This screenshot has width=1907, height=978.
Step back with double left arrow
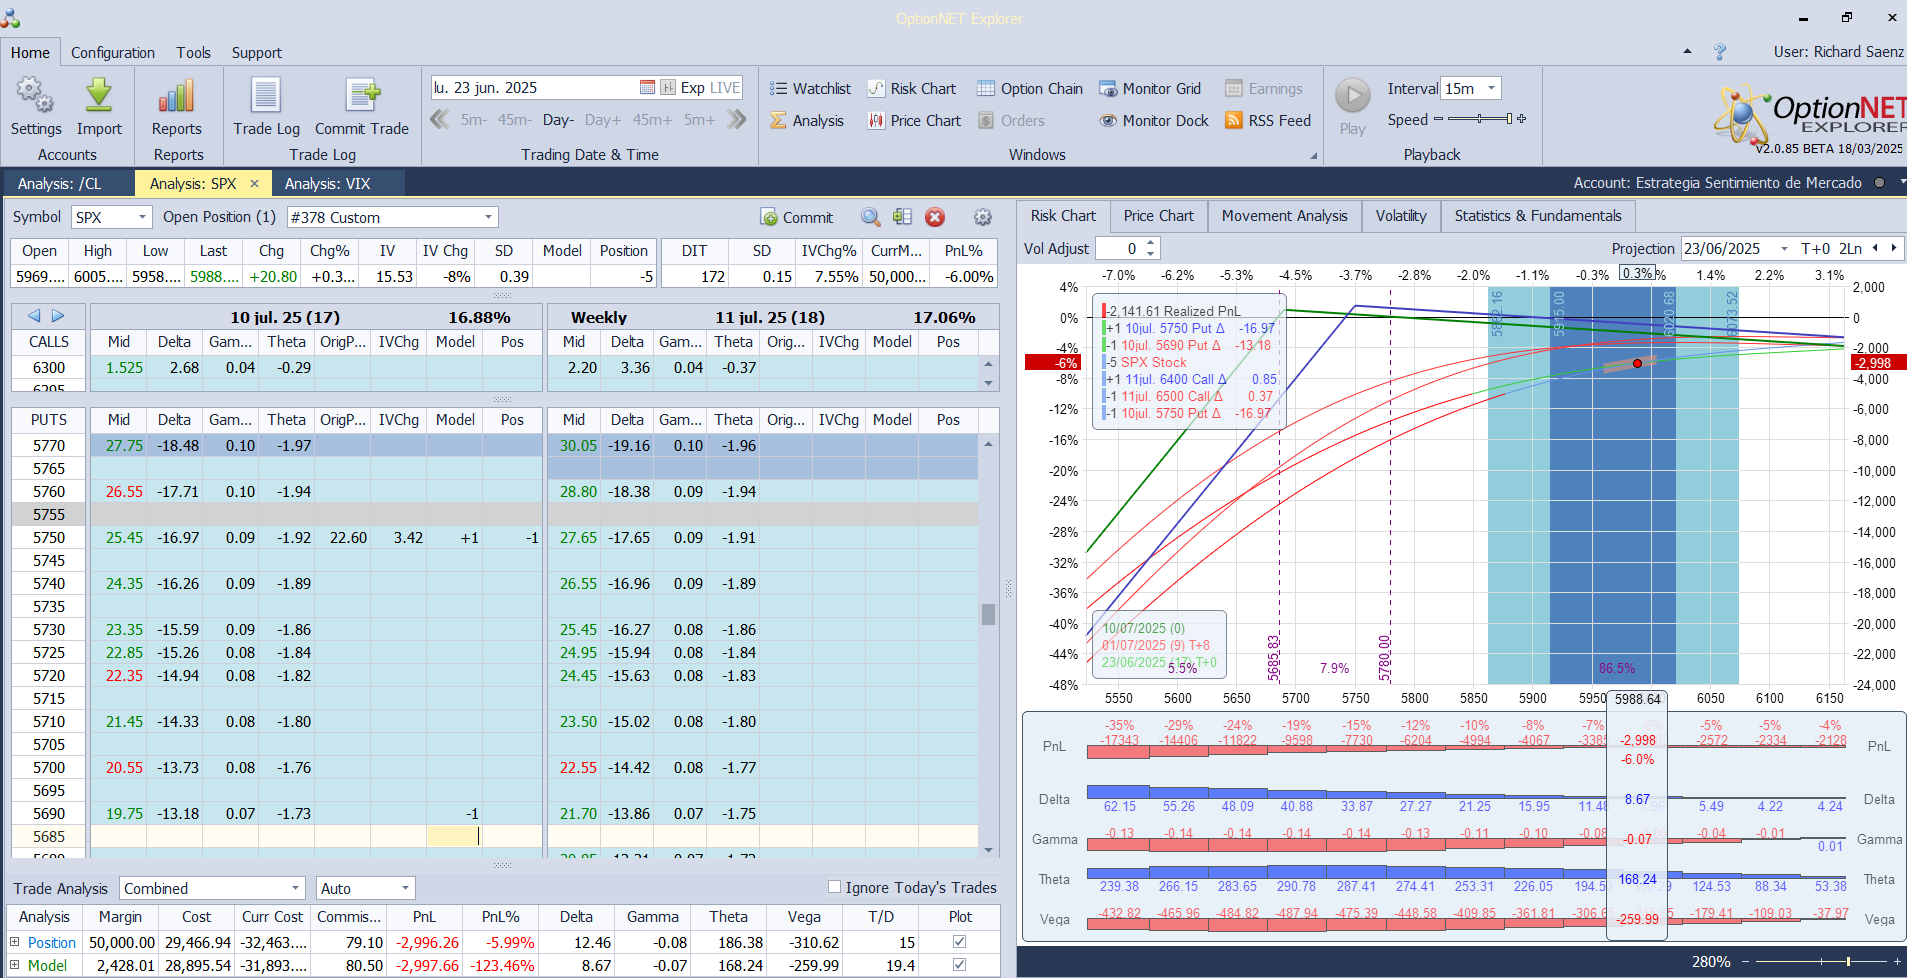[439, 120]
